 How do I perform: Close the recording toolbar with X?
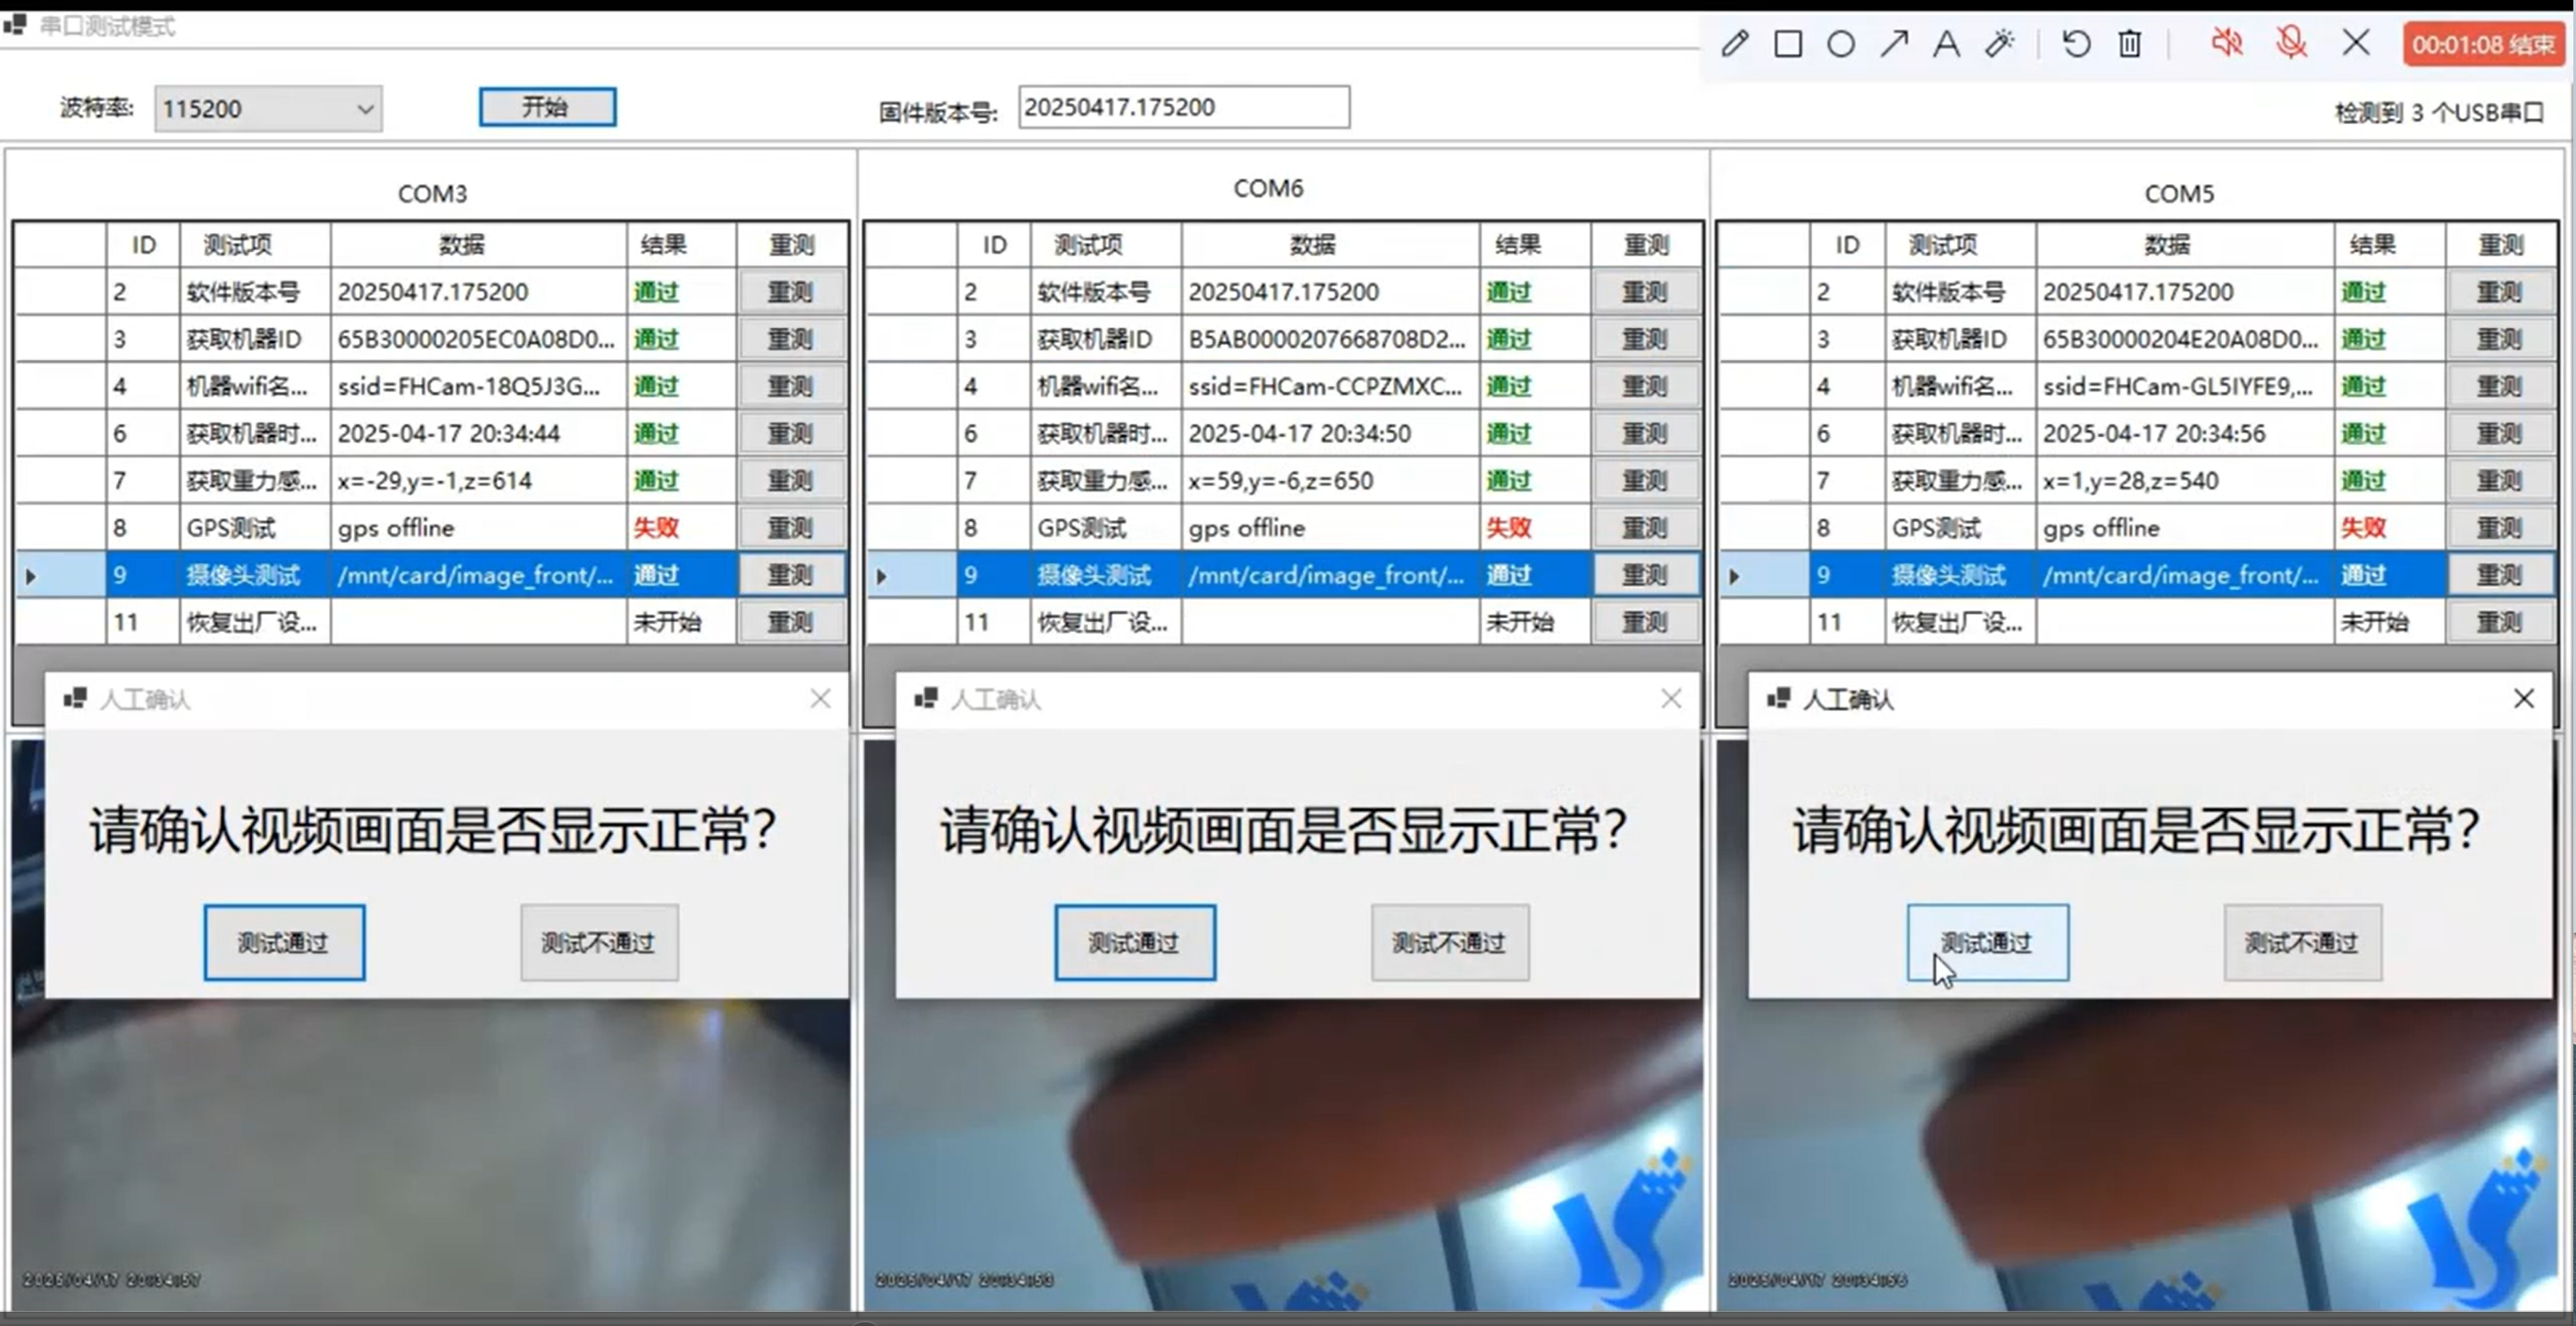coord(2356,43)
